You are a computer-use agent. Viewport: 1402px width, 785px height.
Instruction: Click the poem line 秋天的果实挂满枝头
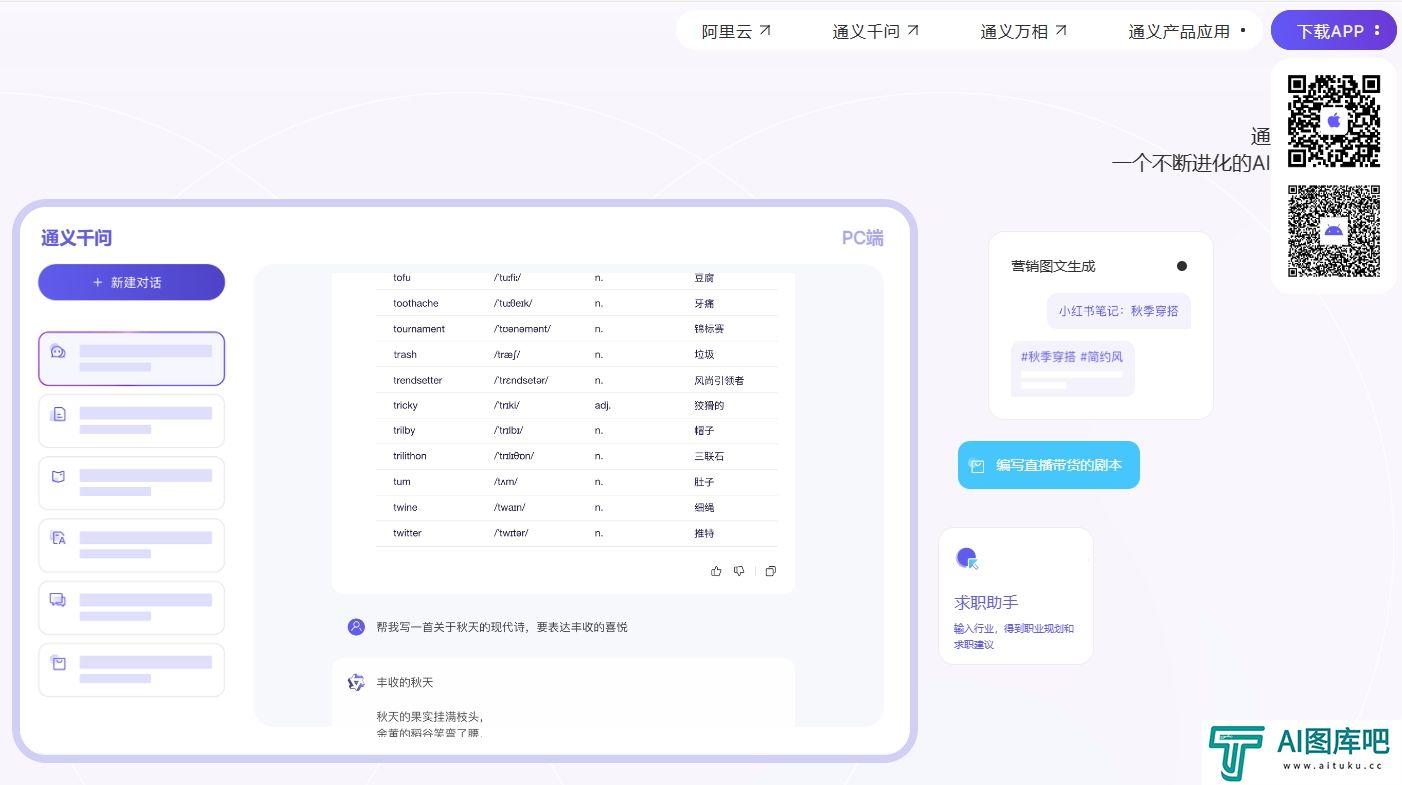pos(430,716)
